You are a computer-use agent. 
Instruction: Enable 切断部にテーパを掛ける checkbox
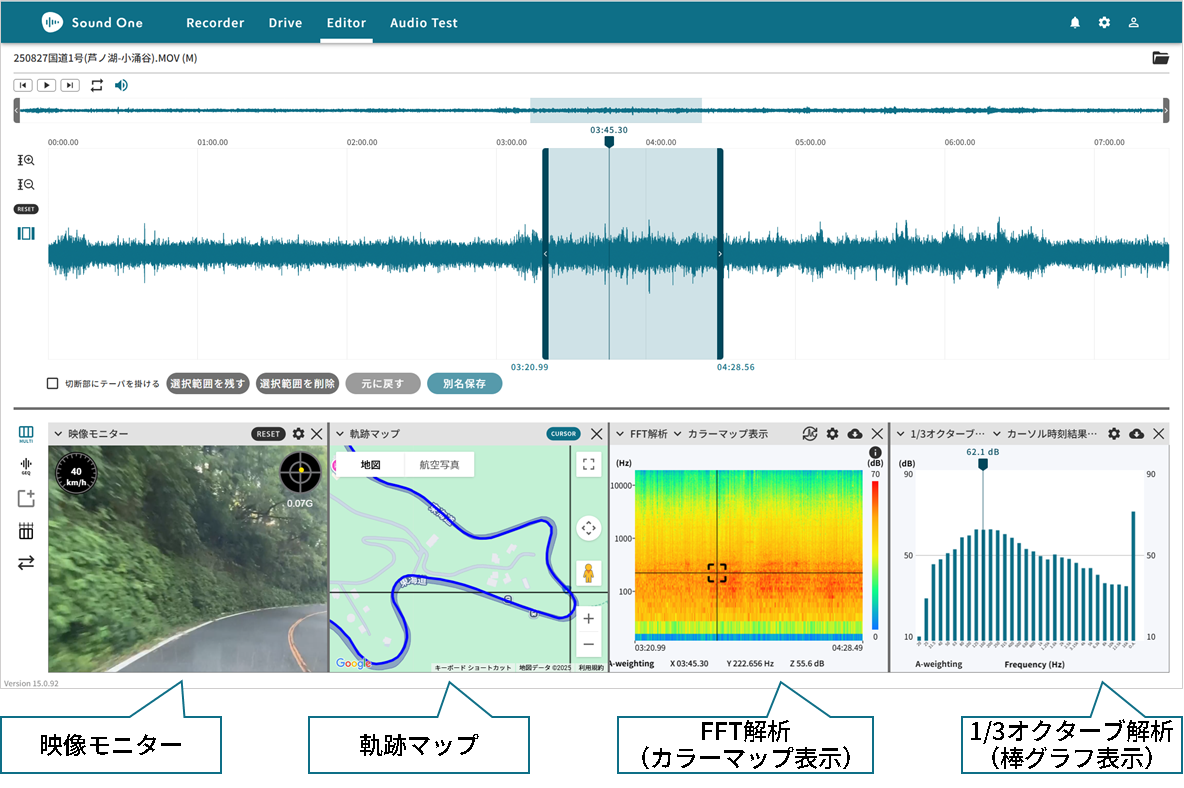tap(52, 383)
